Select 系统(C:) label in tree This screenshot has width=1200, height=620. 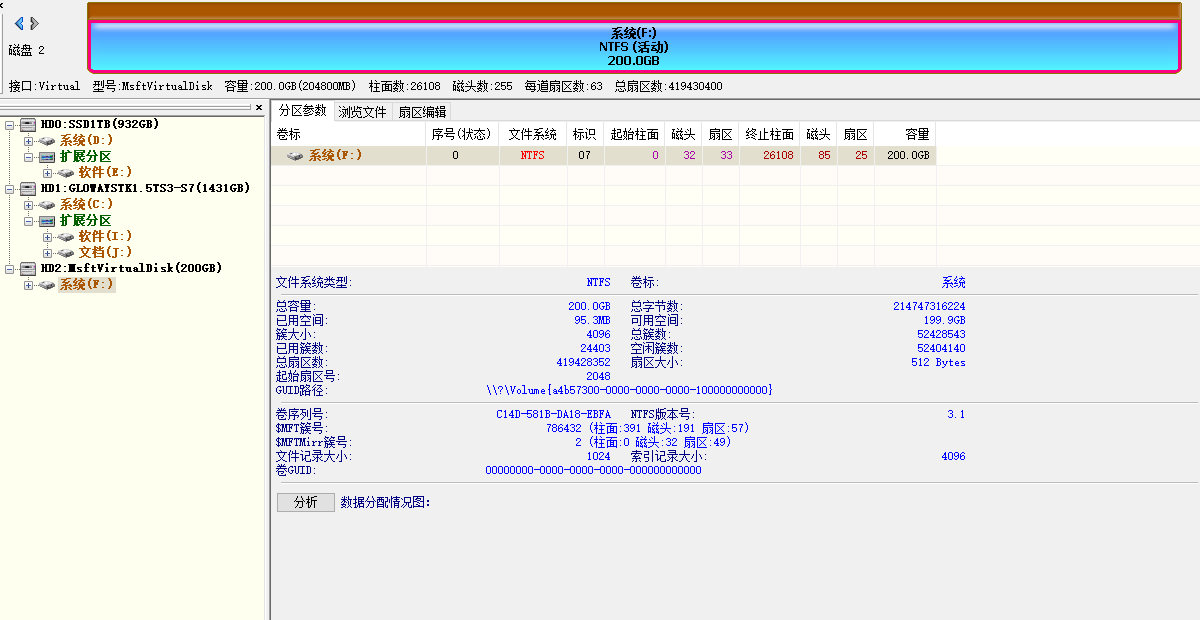[86, 205]
